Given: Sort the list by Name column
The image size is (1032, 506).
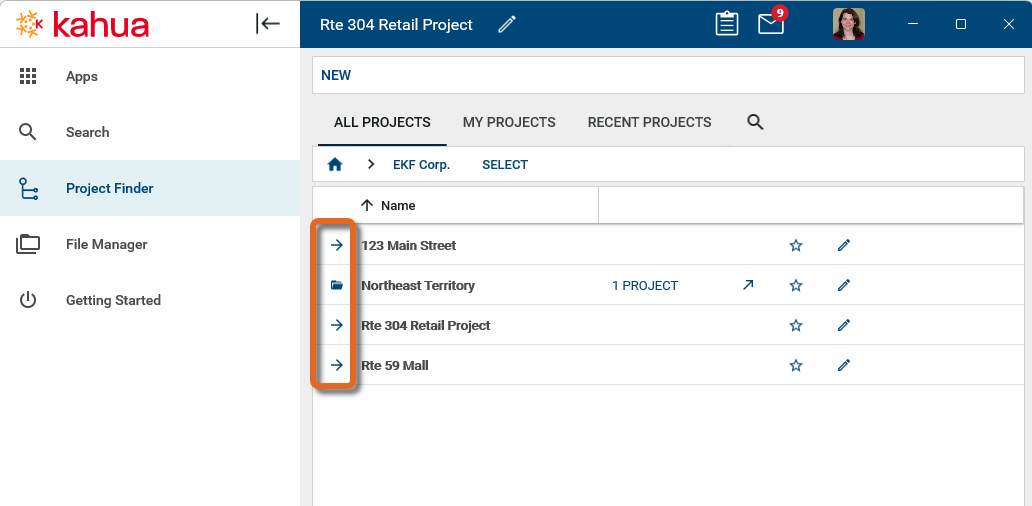Looking at the screenshot, I should click(x=397, y=205).
